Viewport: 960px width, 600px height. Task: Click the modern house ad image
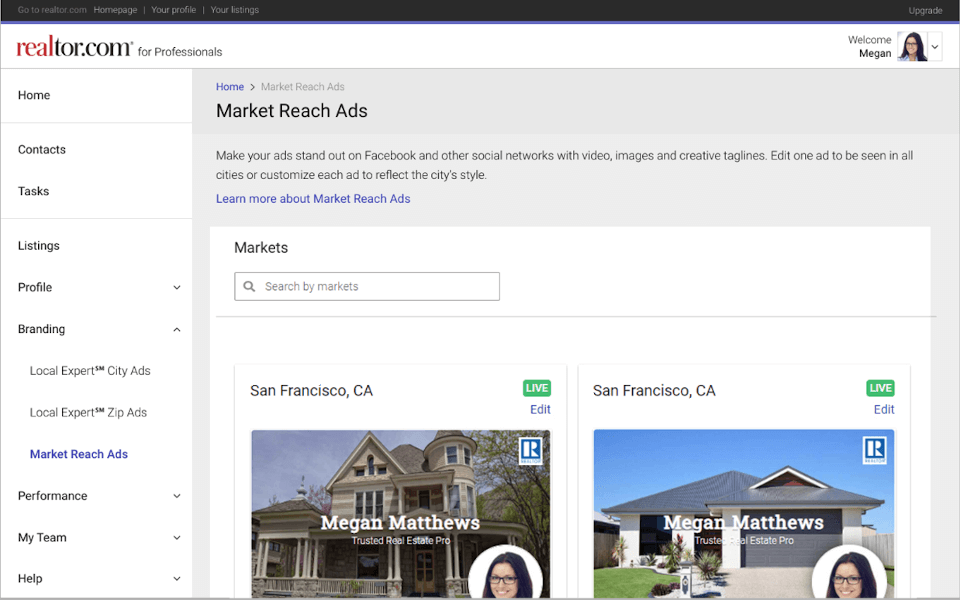coord(743,514)
